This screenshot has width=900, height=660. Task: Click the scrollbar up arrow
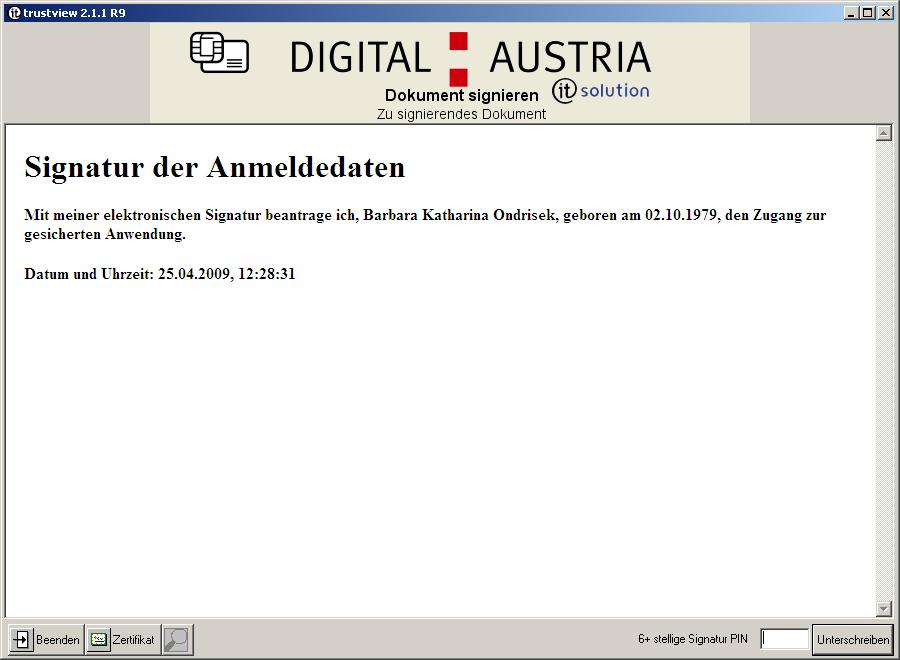tap(883, 133)
